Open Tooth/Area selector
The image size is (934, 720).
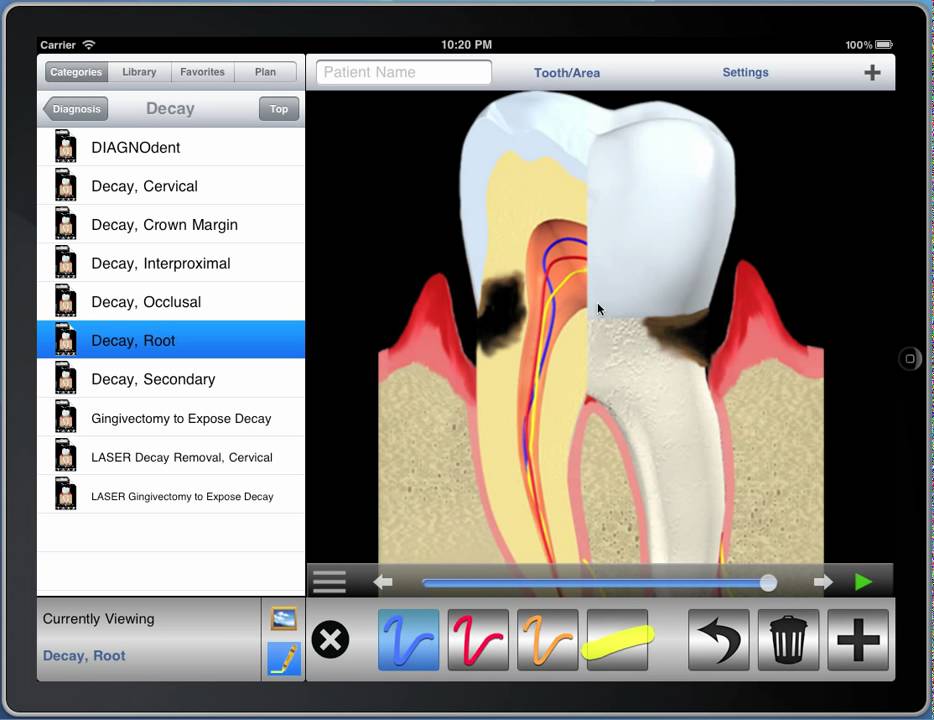[567, 73]
